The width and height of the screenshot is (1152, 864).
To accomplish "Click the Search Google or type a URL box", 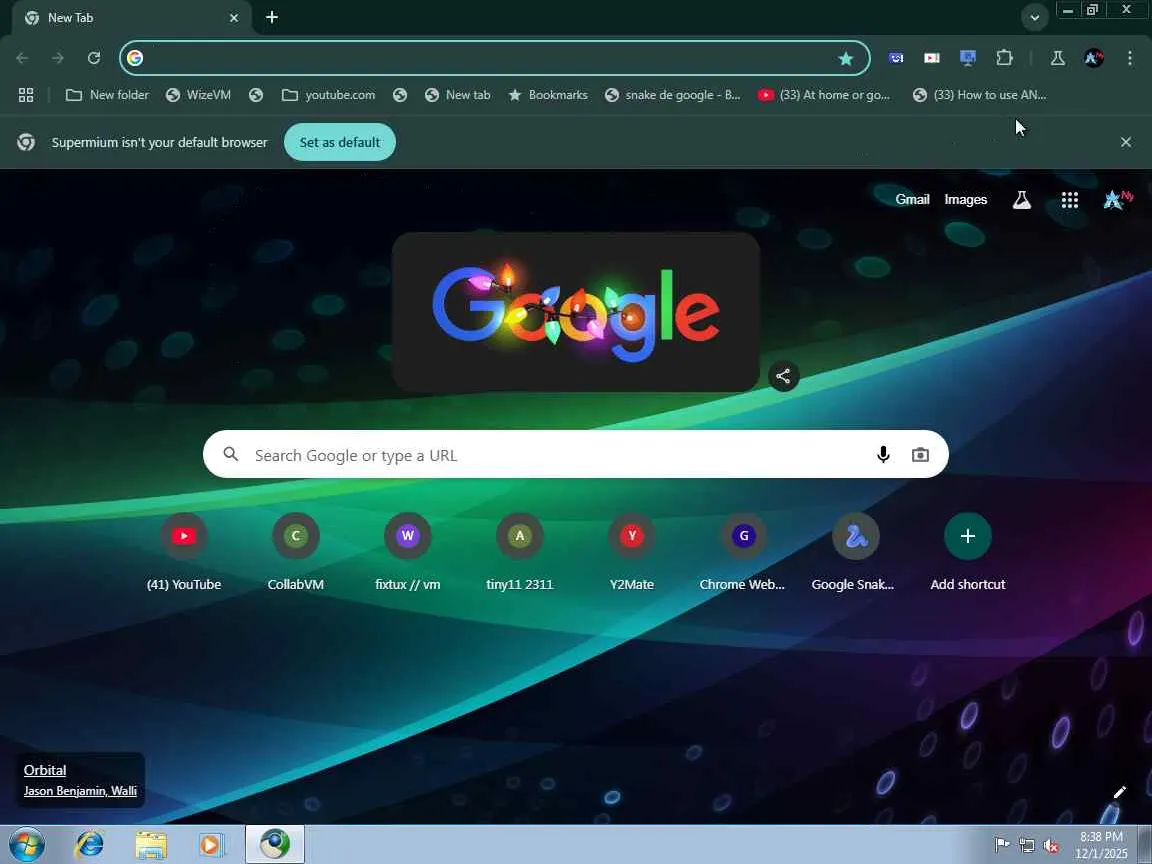I will [x=575, y=455].
